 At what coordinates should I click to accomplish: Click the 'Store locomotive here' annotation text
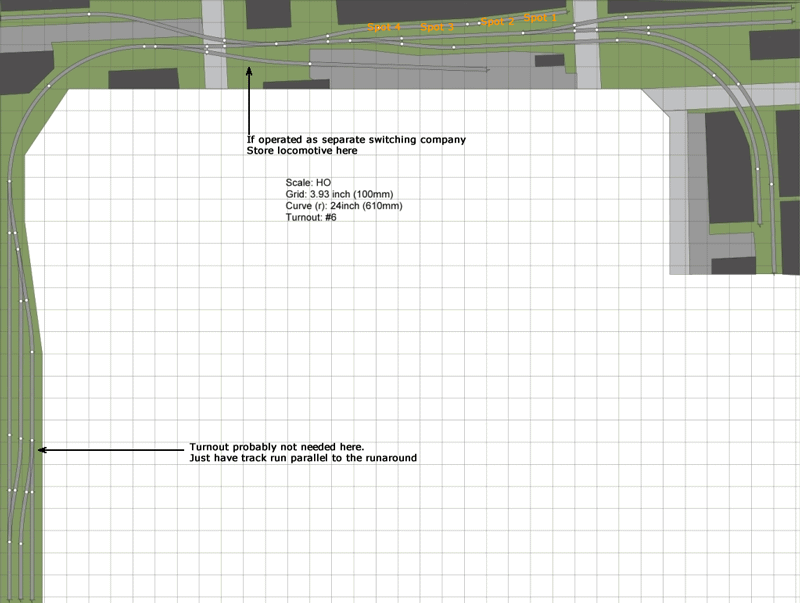(x=302, y=152)
